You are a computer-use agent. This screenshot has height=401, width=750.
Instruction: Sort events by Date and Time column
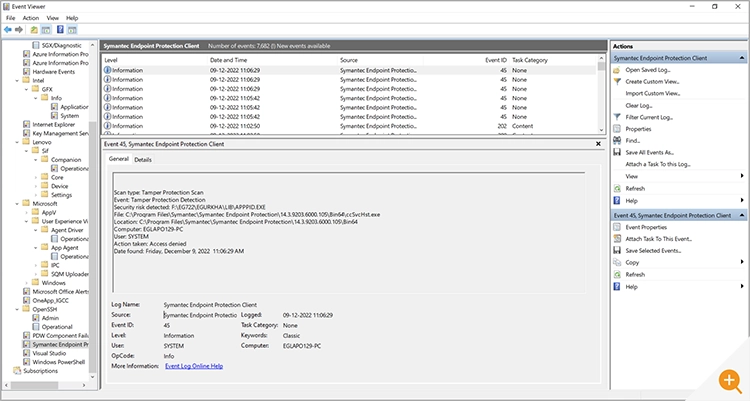tap(273, 60)
